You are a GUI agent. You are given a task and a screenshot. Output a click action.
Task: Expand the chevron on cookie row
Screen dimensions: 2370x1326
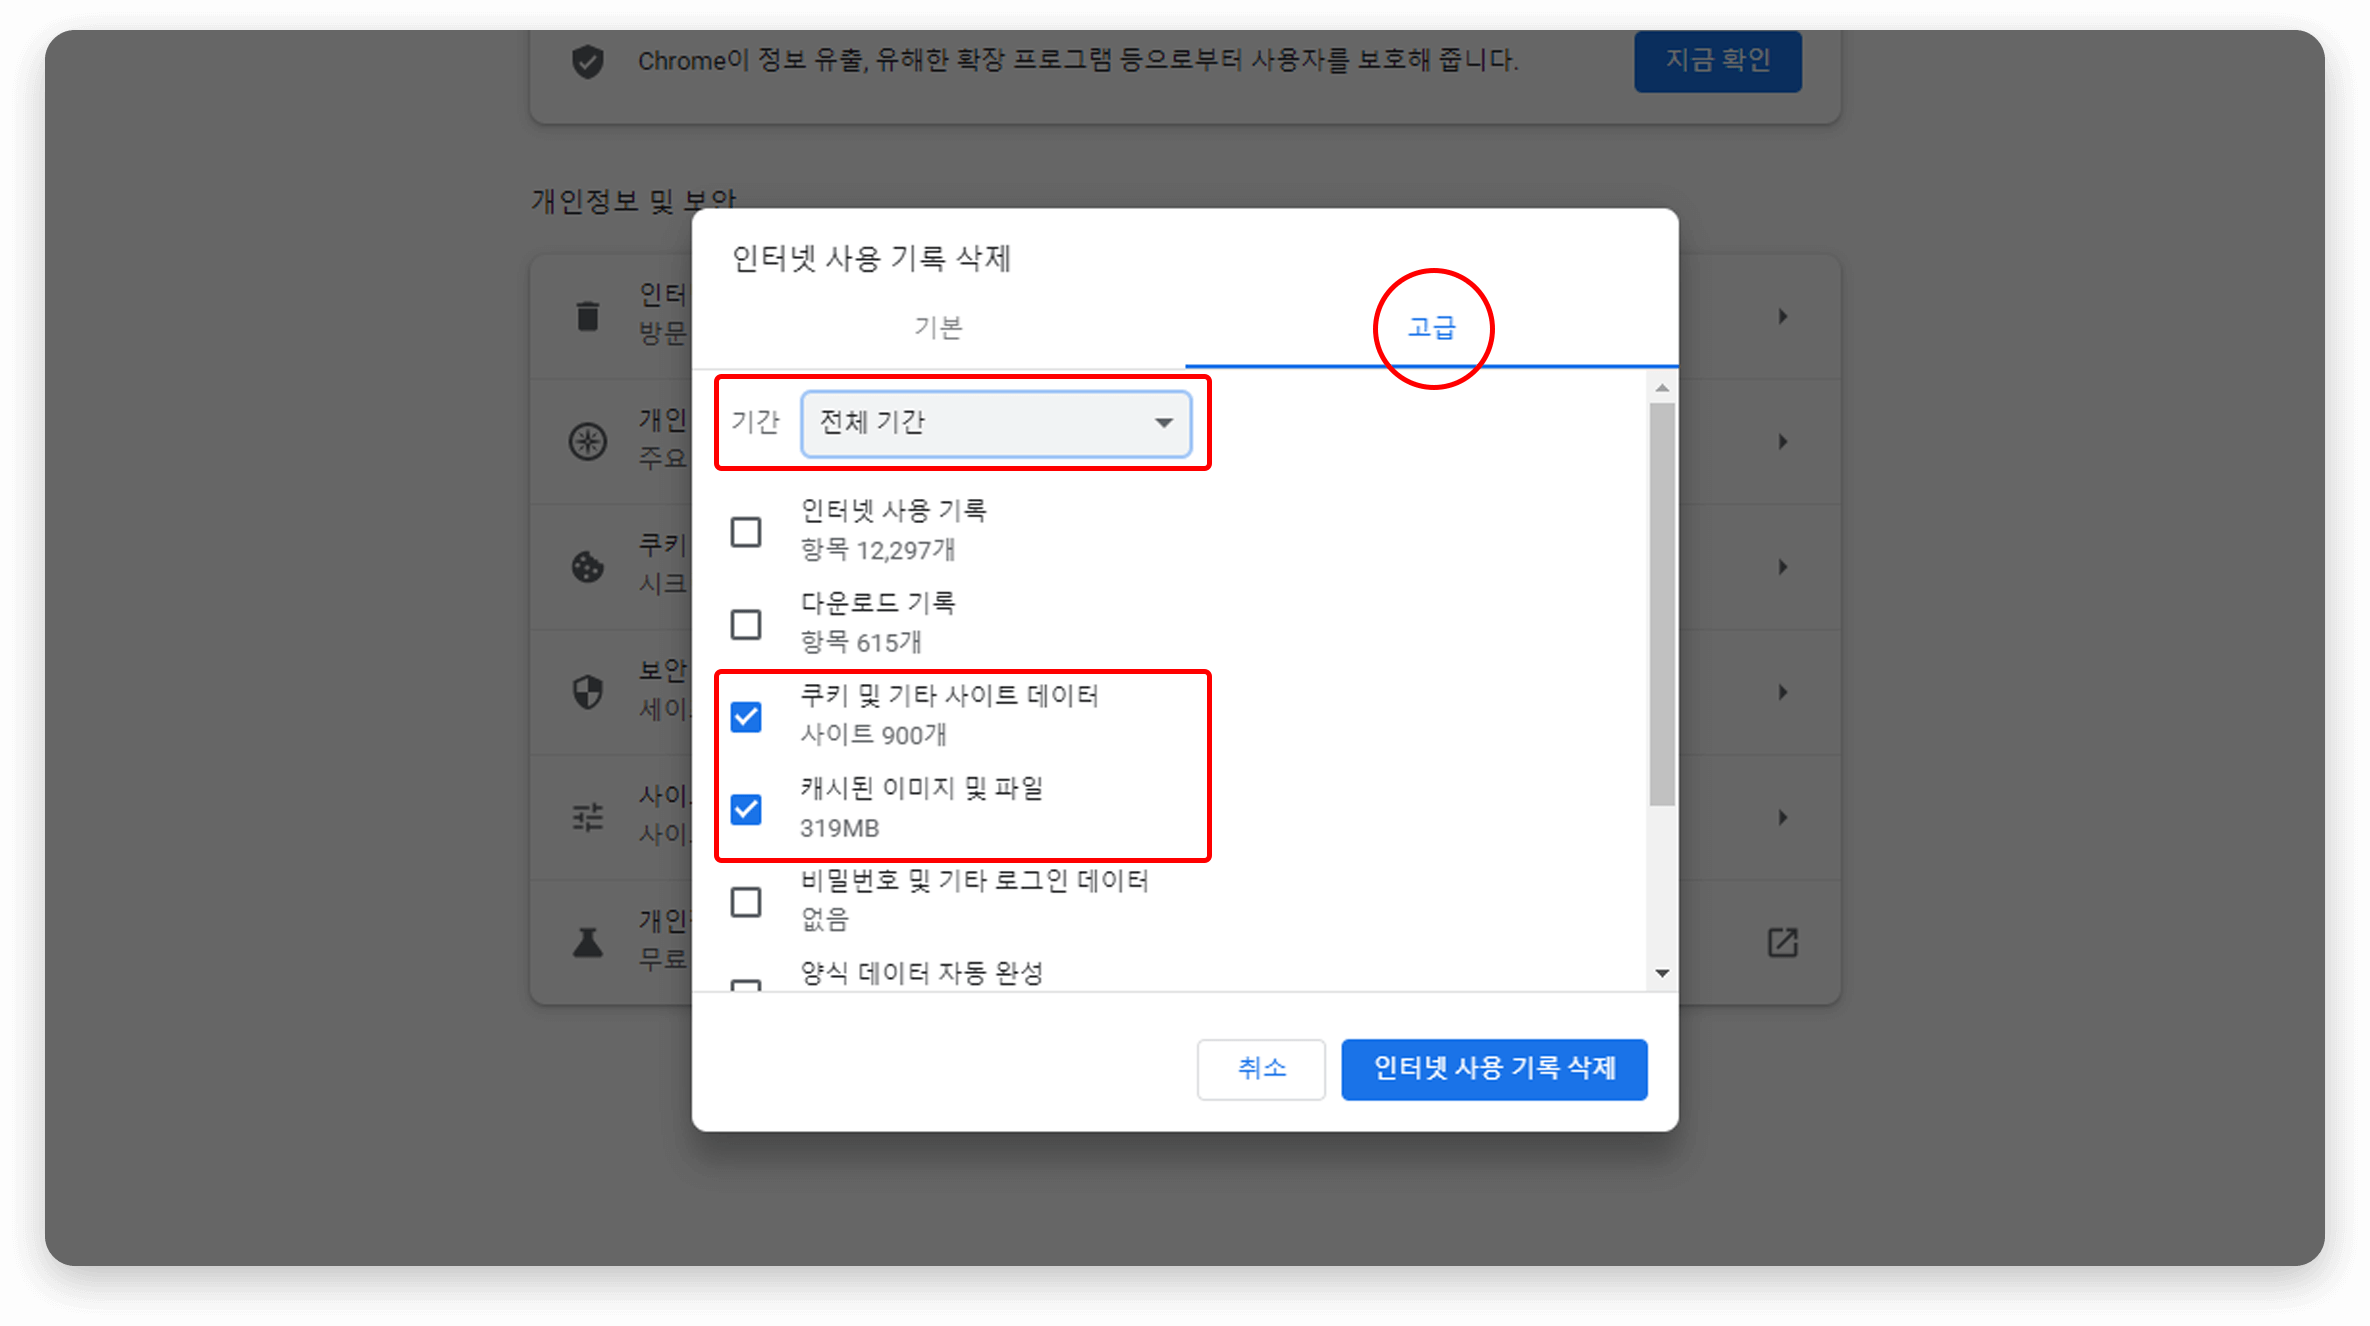[1782, 567]
